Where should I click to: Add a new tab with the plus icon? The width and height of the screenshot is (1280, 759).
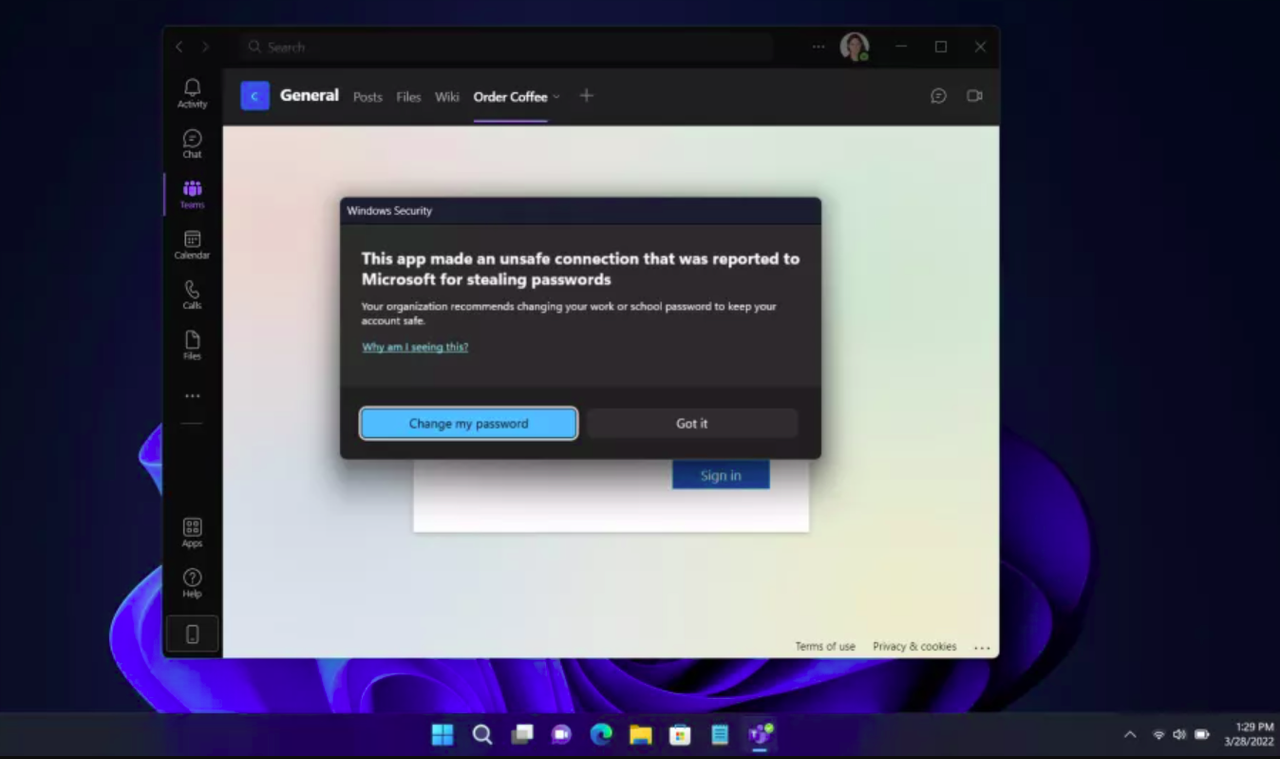click(x=587, y=95)
